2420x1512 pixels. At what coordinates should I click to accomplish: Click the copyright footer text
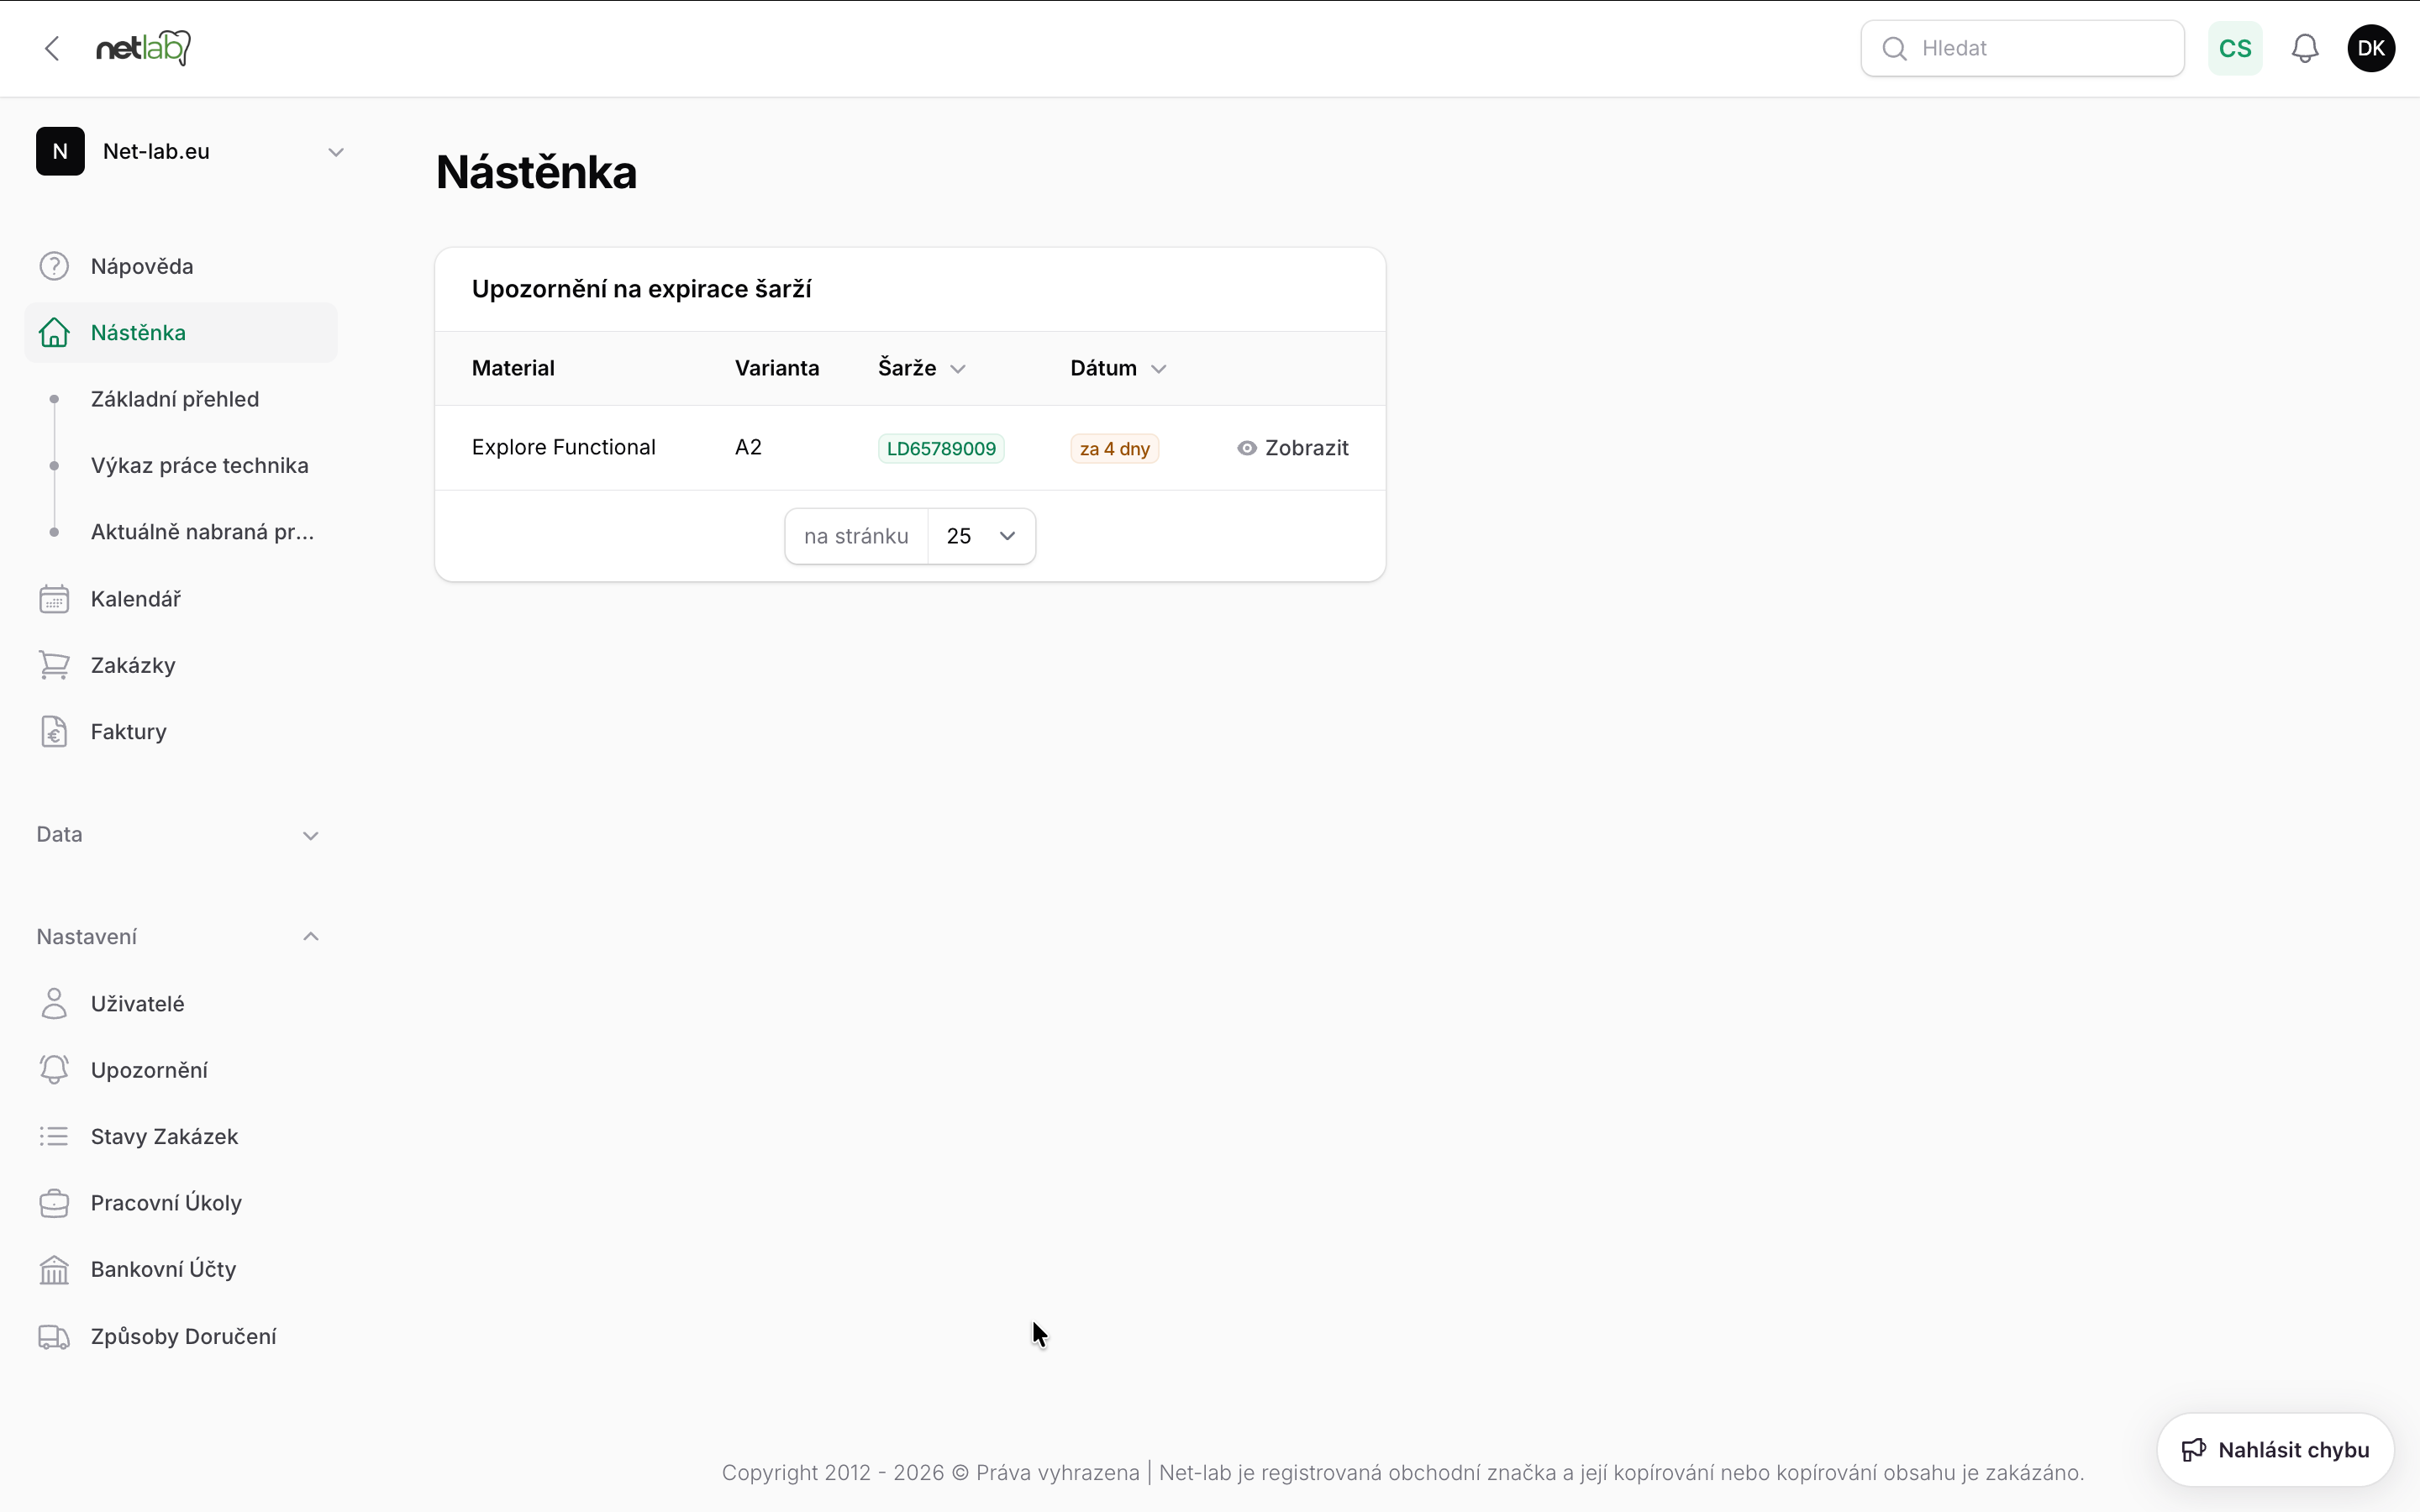pyautogui.click(x=1403, y=1472)
